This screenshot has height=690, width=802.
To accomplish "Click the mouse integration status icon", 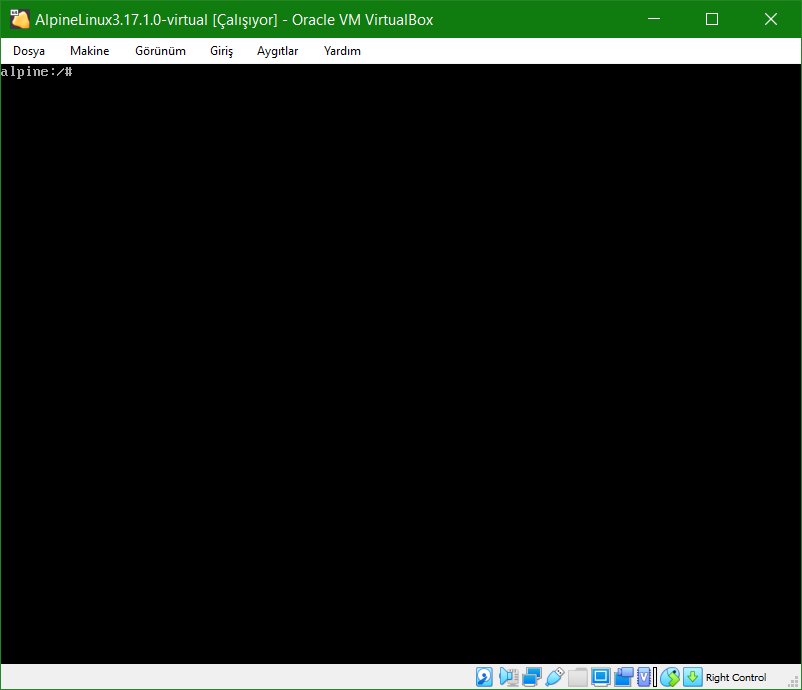I will pyautogui.click(x=670, y=677).
